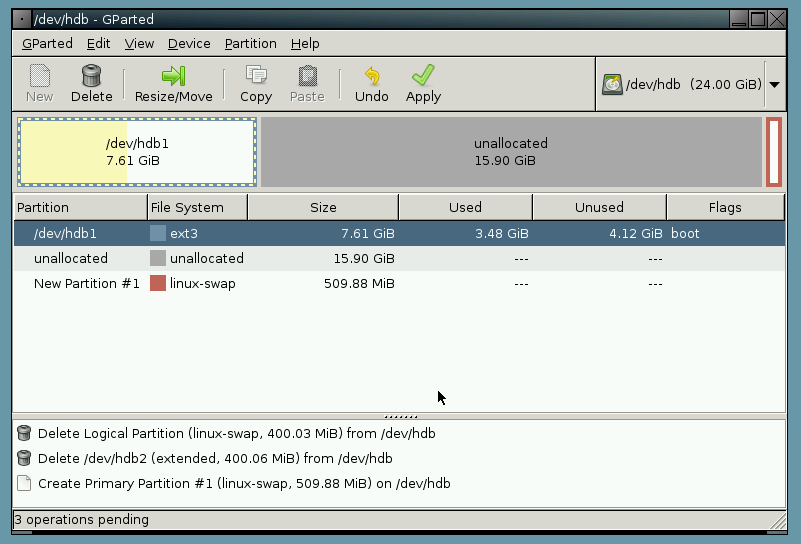
Task: Click the Undo yellow arrow icon
Action: tap(372, 76)
